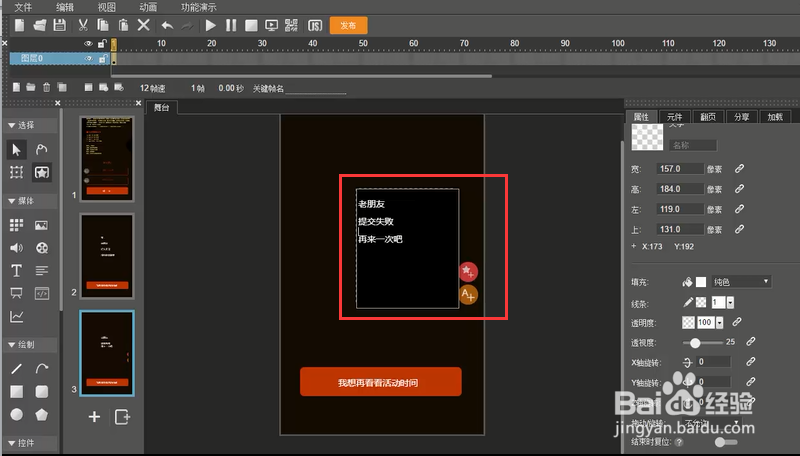Select the pentagon polygon shape tool
Screen dimensions: 800x456
pyautogui.click(x=41, y=415)
